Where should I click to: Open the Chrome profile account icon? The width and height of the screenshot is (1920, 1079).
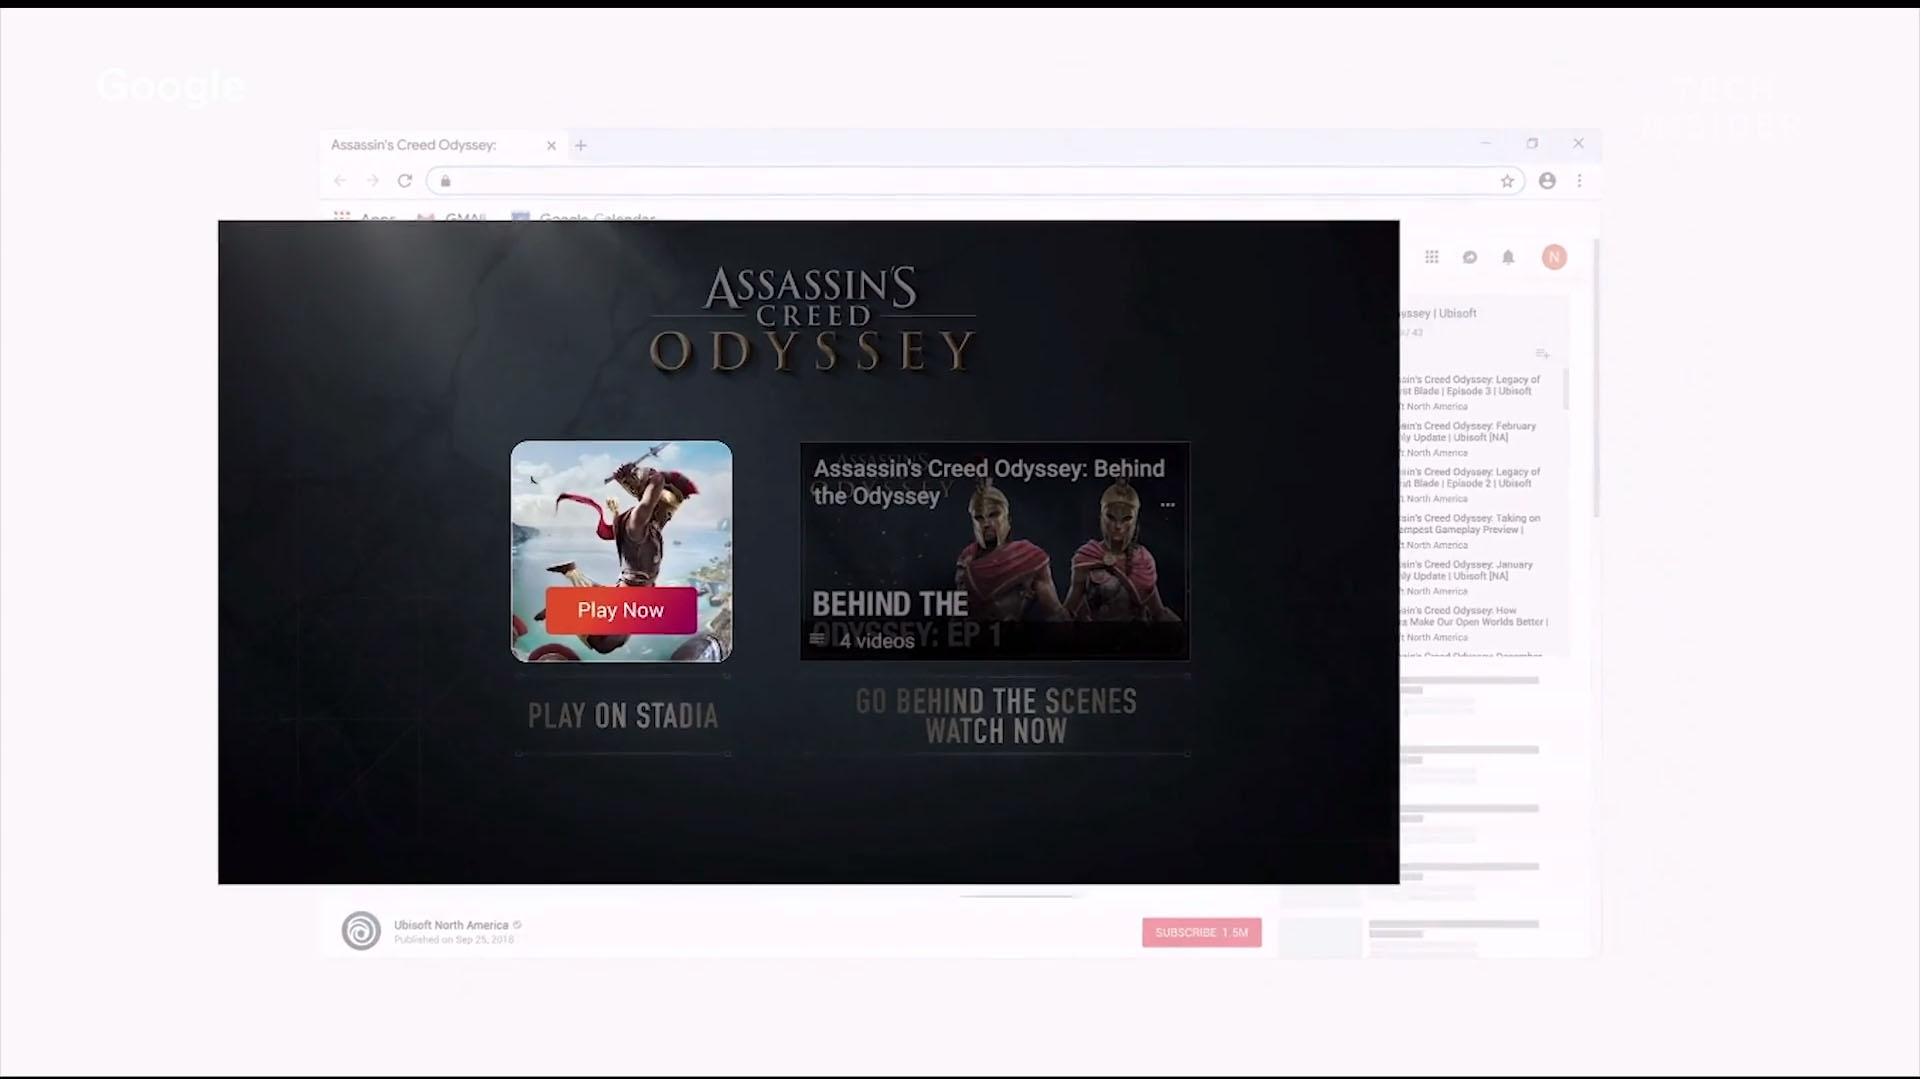pos(1547,181)
